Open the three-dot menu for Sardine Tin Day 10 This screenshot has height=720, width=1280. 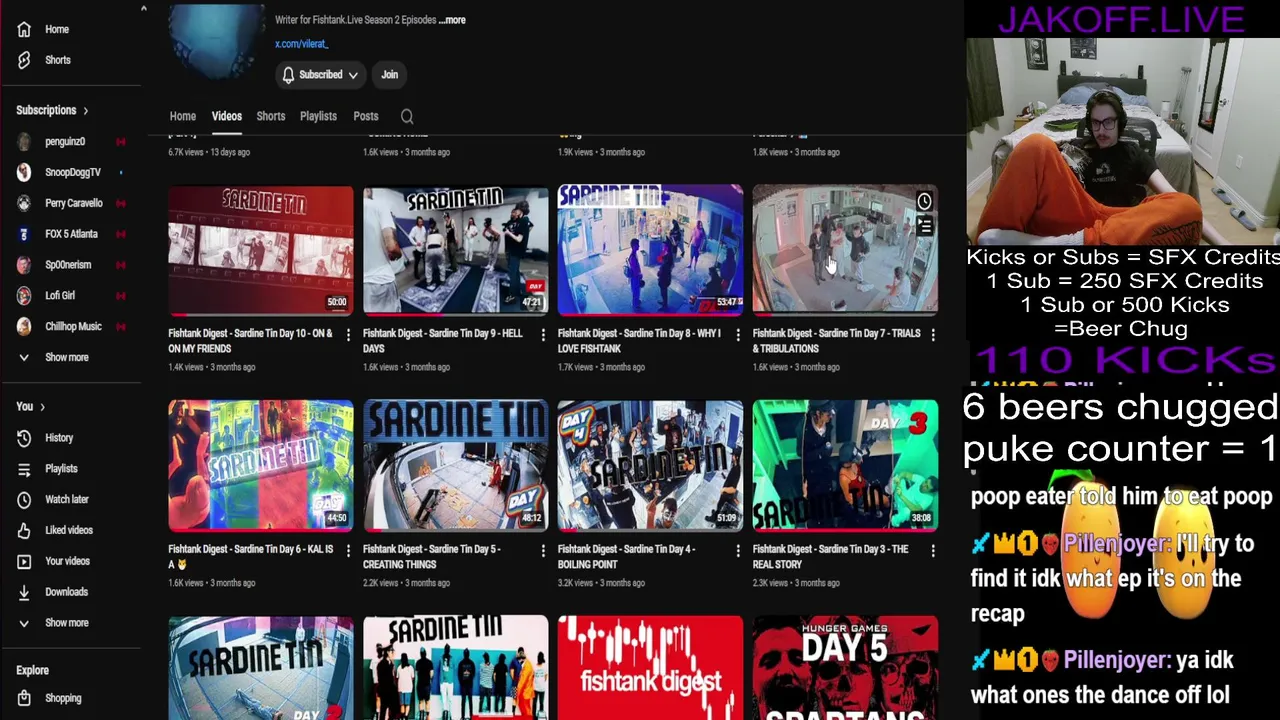pos(348,335)
